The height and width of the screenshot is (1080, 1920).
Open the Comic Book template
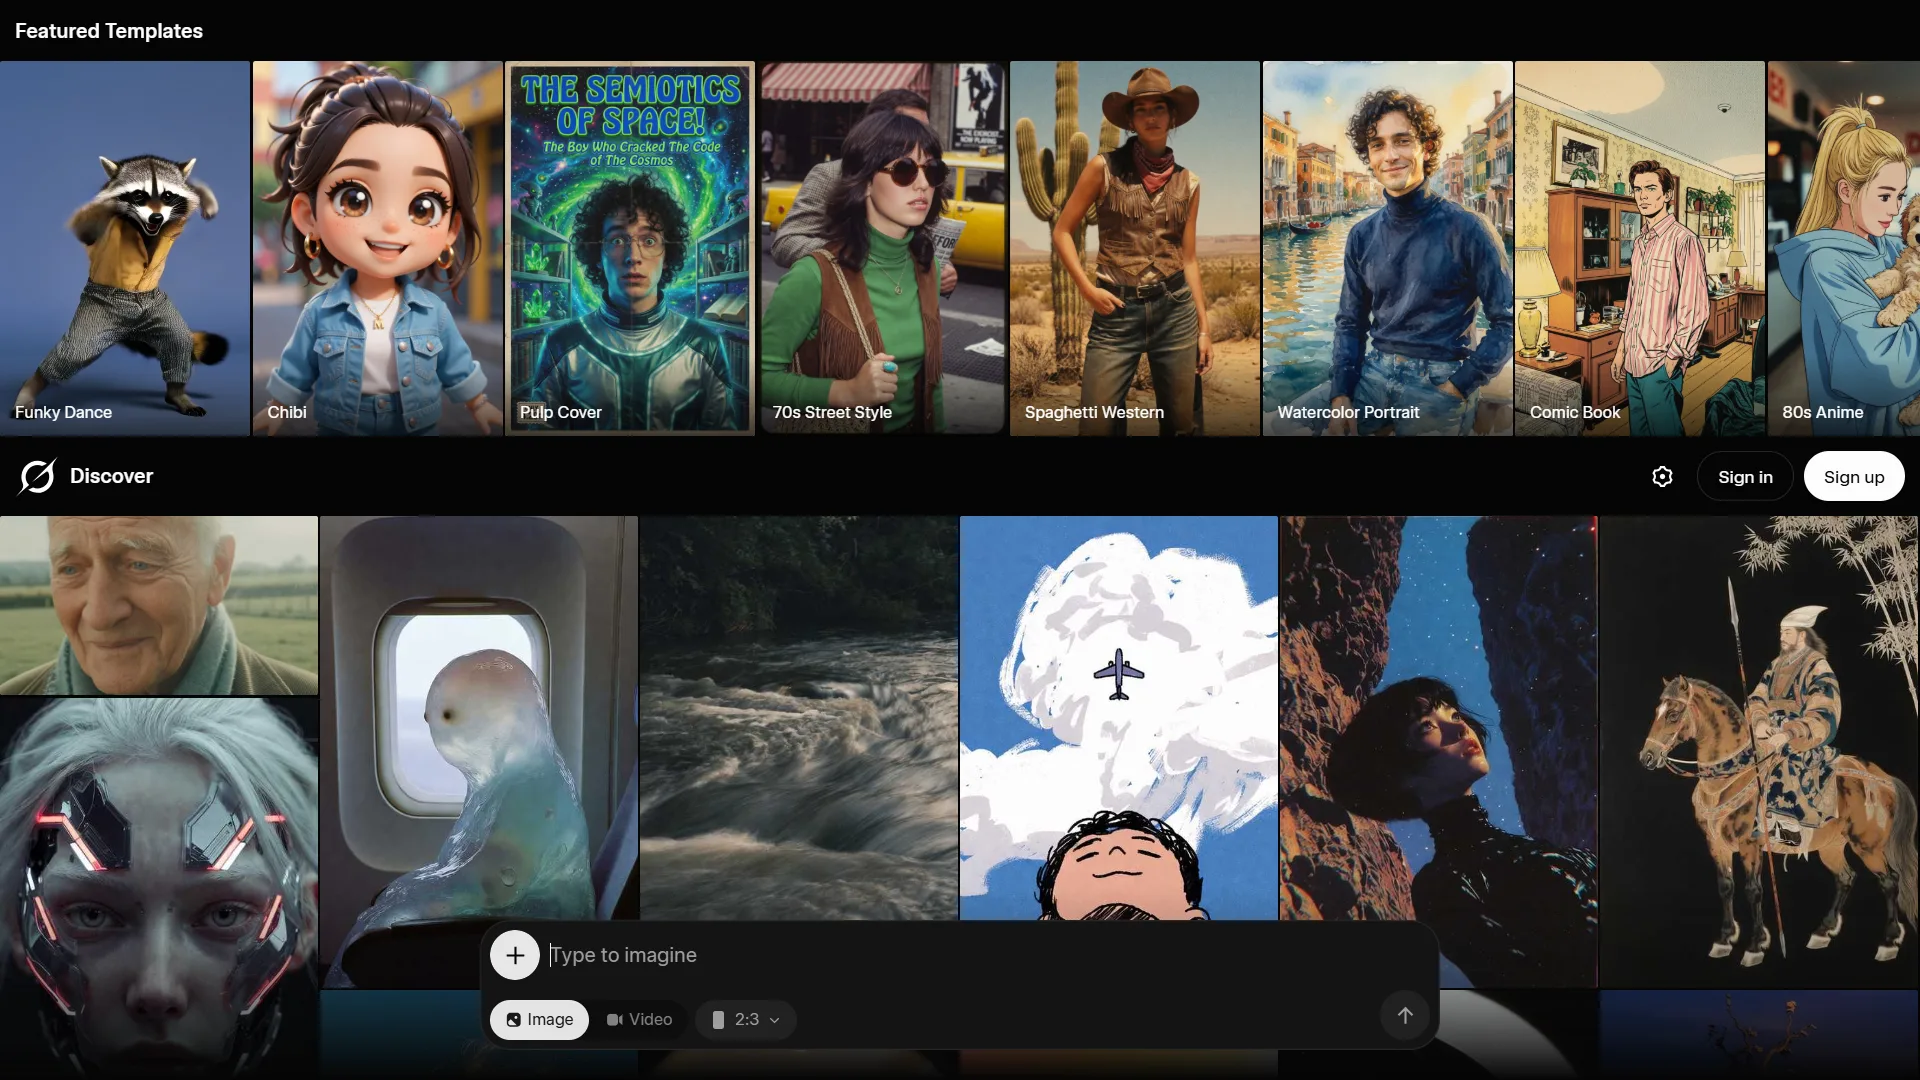(x=1639, y=248)
